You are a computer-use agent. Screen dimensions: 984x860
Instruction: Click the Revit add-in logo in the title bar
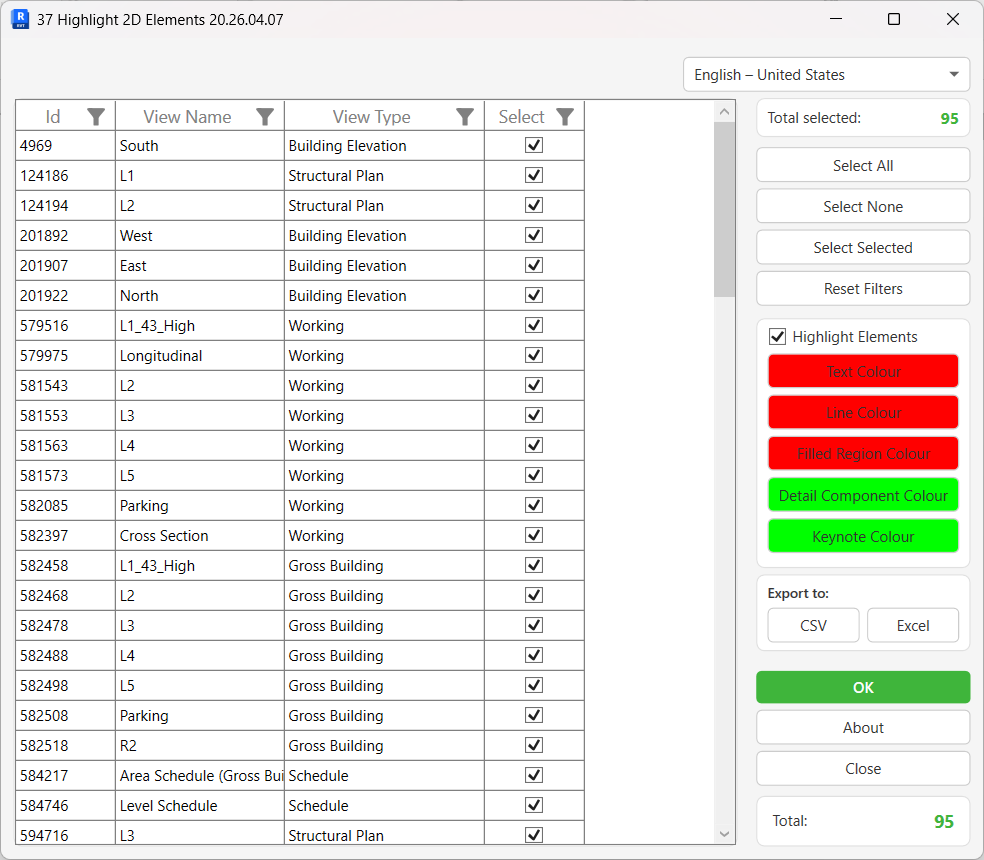point(20,19)
